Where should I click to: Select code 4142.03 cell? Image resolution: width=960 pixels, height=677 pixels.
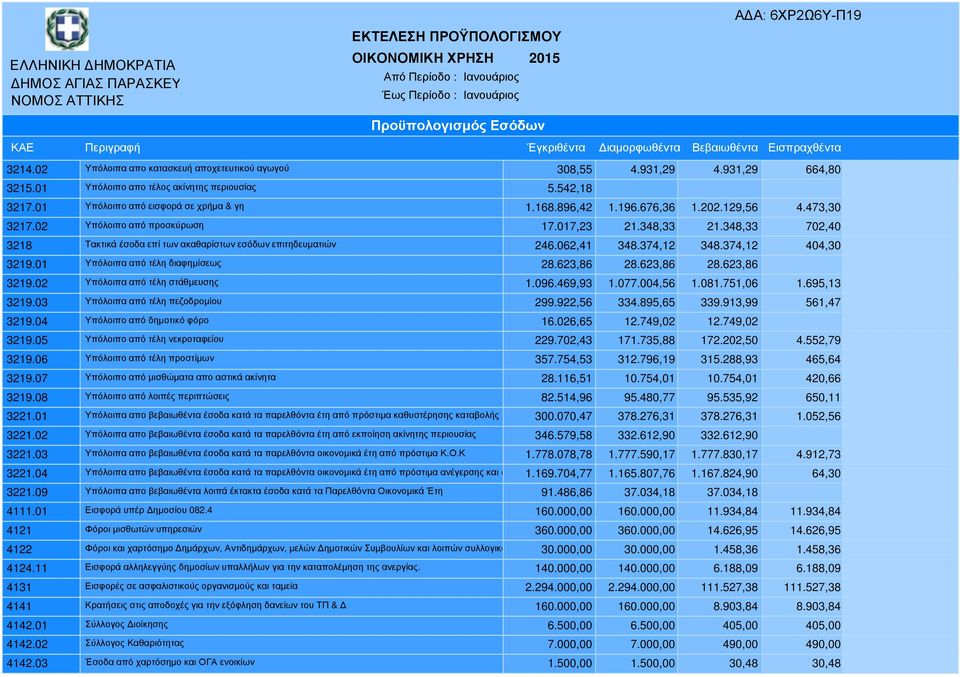pyautogui.click(x=42, y=663)
